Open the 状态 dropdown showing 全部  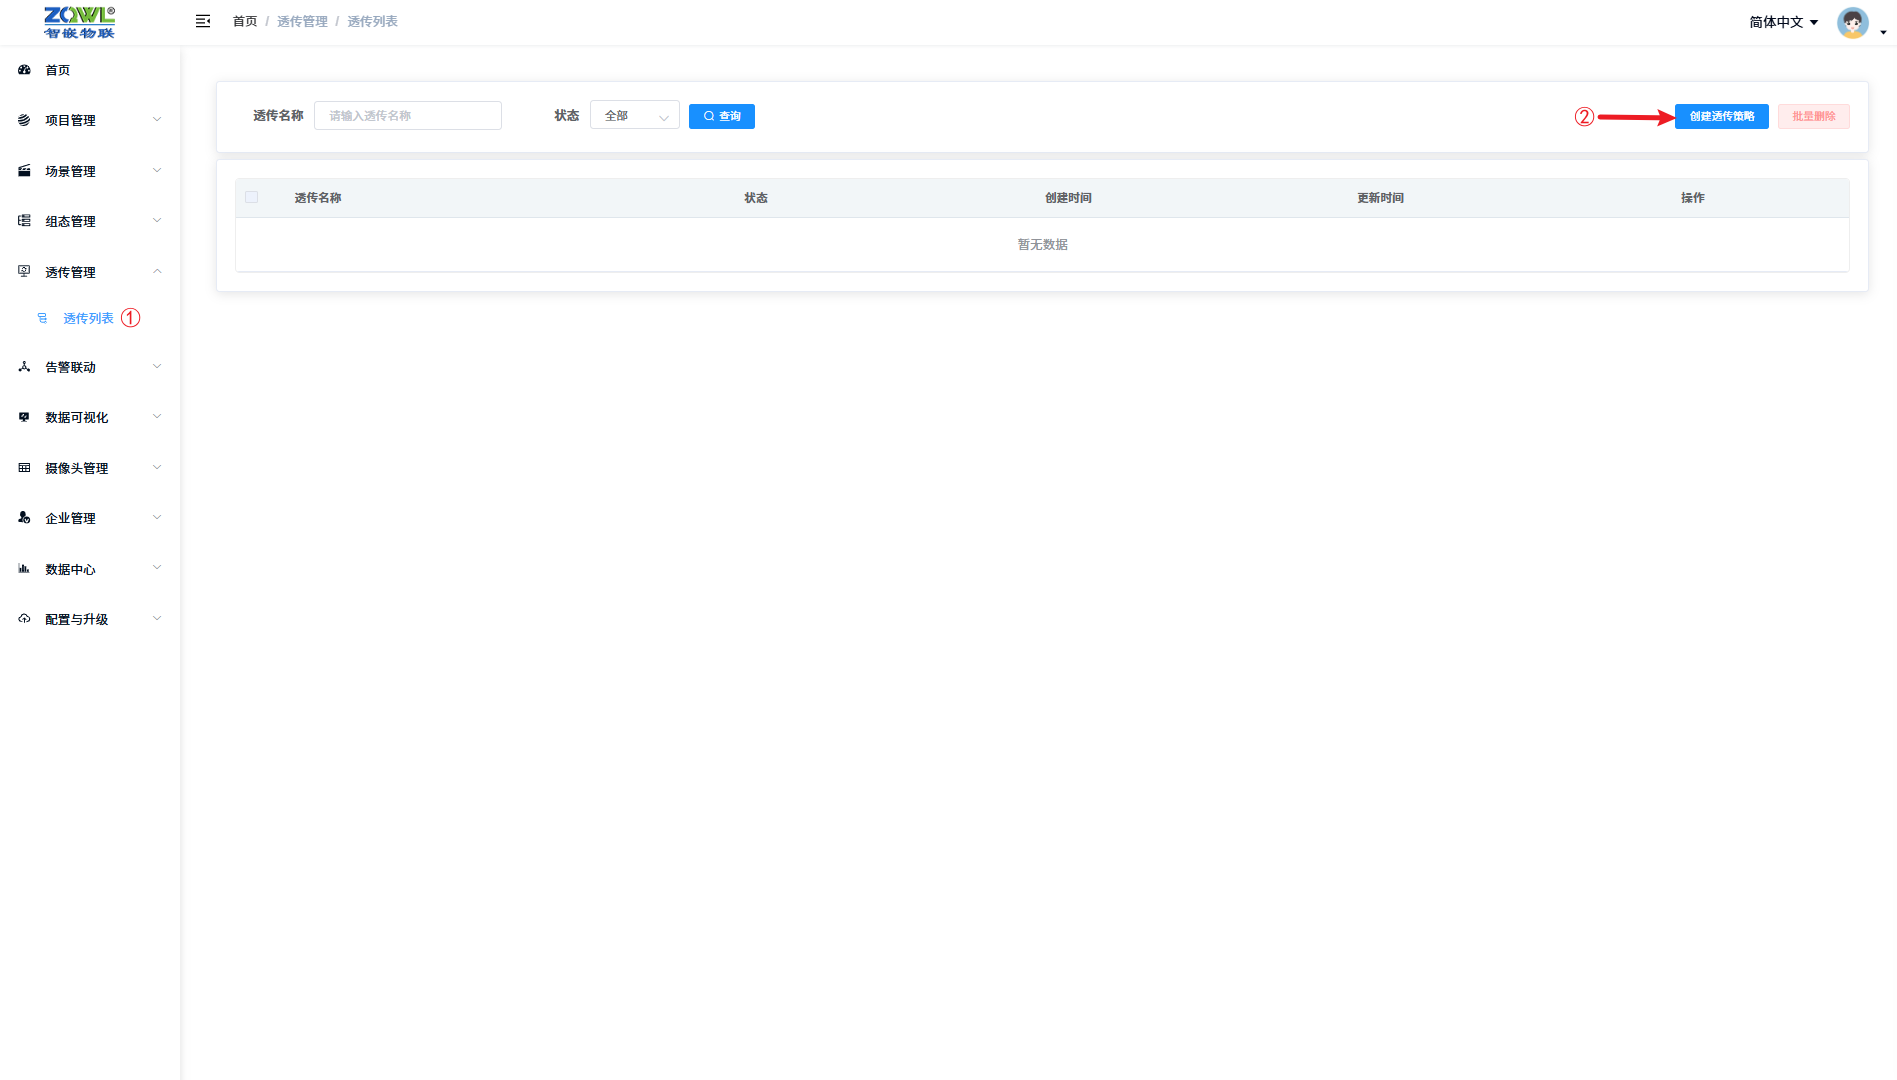634,116
